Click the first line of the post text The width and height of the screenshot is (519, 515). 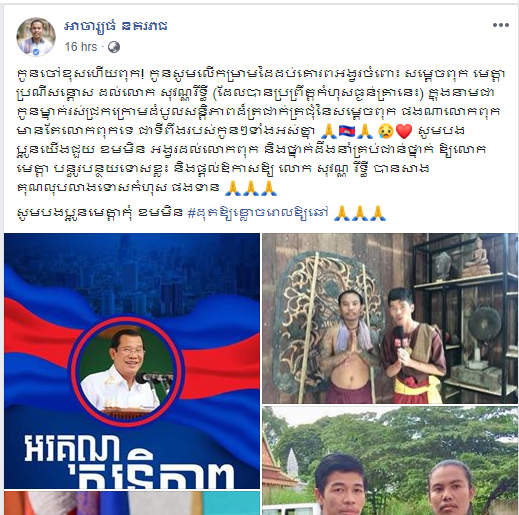[261, 74]
